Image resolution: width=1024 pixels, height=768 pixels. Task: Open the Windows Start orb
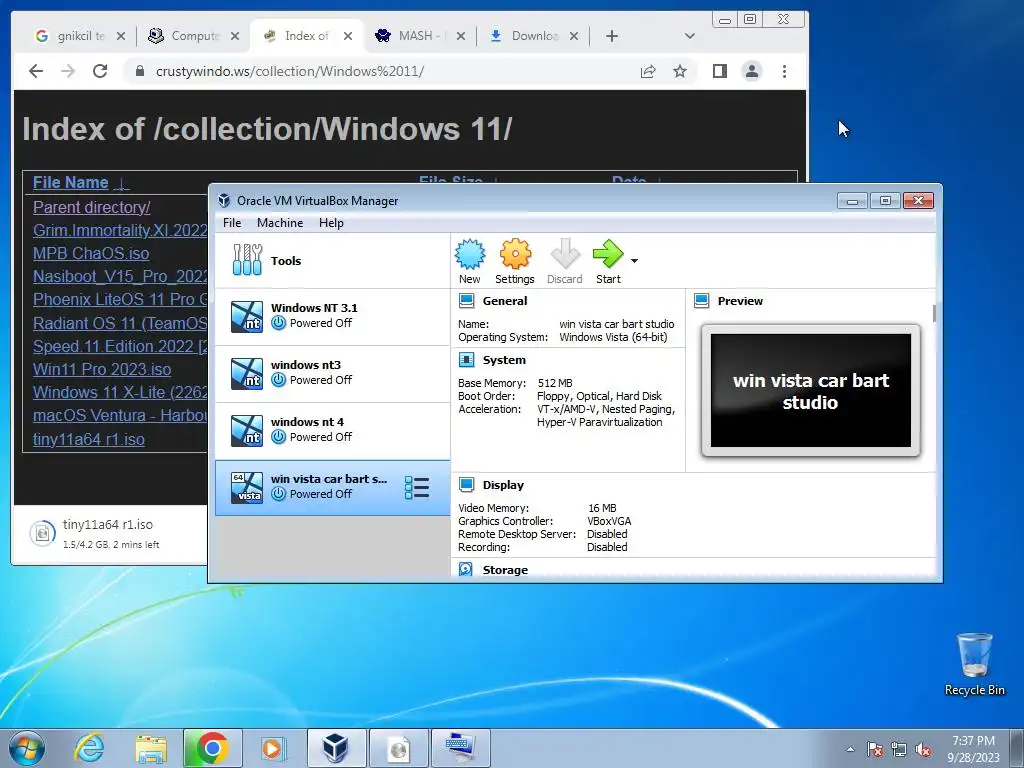pyautogui.click(x=27, y=748)
